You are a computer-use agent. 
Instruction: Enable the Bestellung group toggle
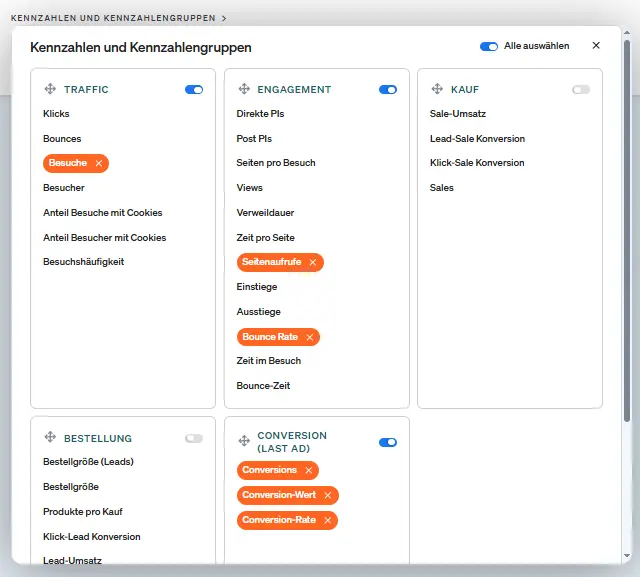[194, 438]
